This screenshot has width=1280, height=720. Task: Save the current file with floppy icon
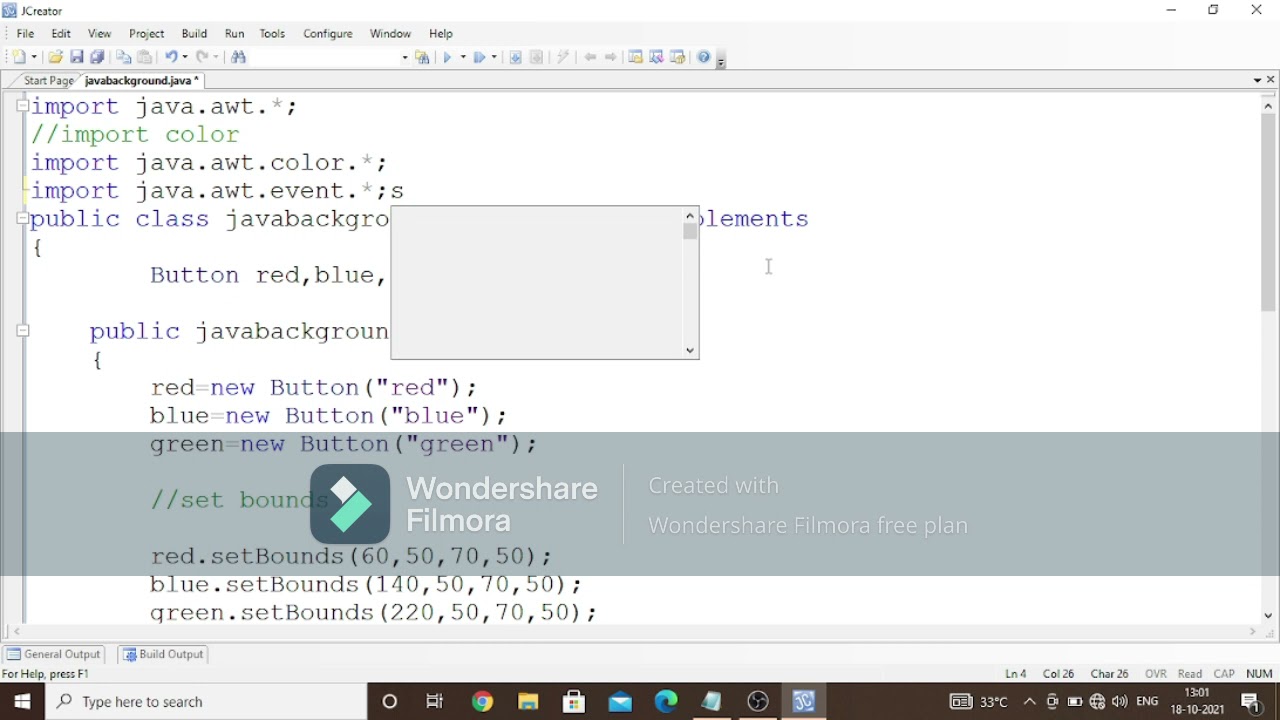click(77, 57)
